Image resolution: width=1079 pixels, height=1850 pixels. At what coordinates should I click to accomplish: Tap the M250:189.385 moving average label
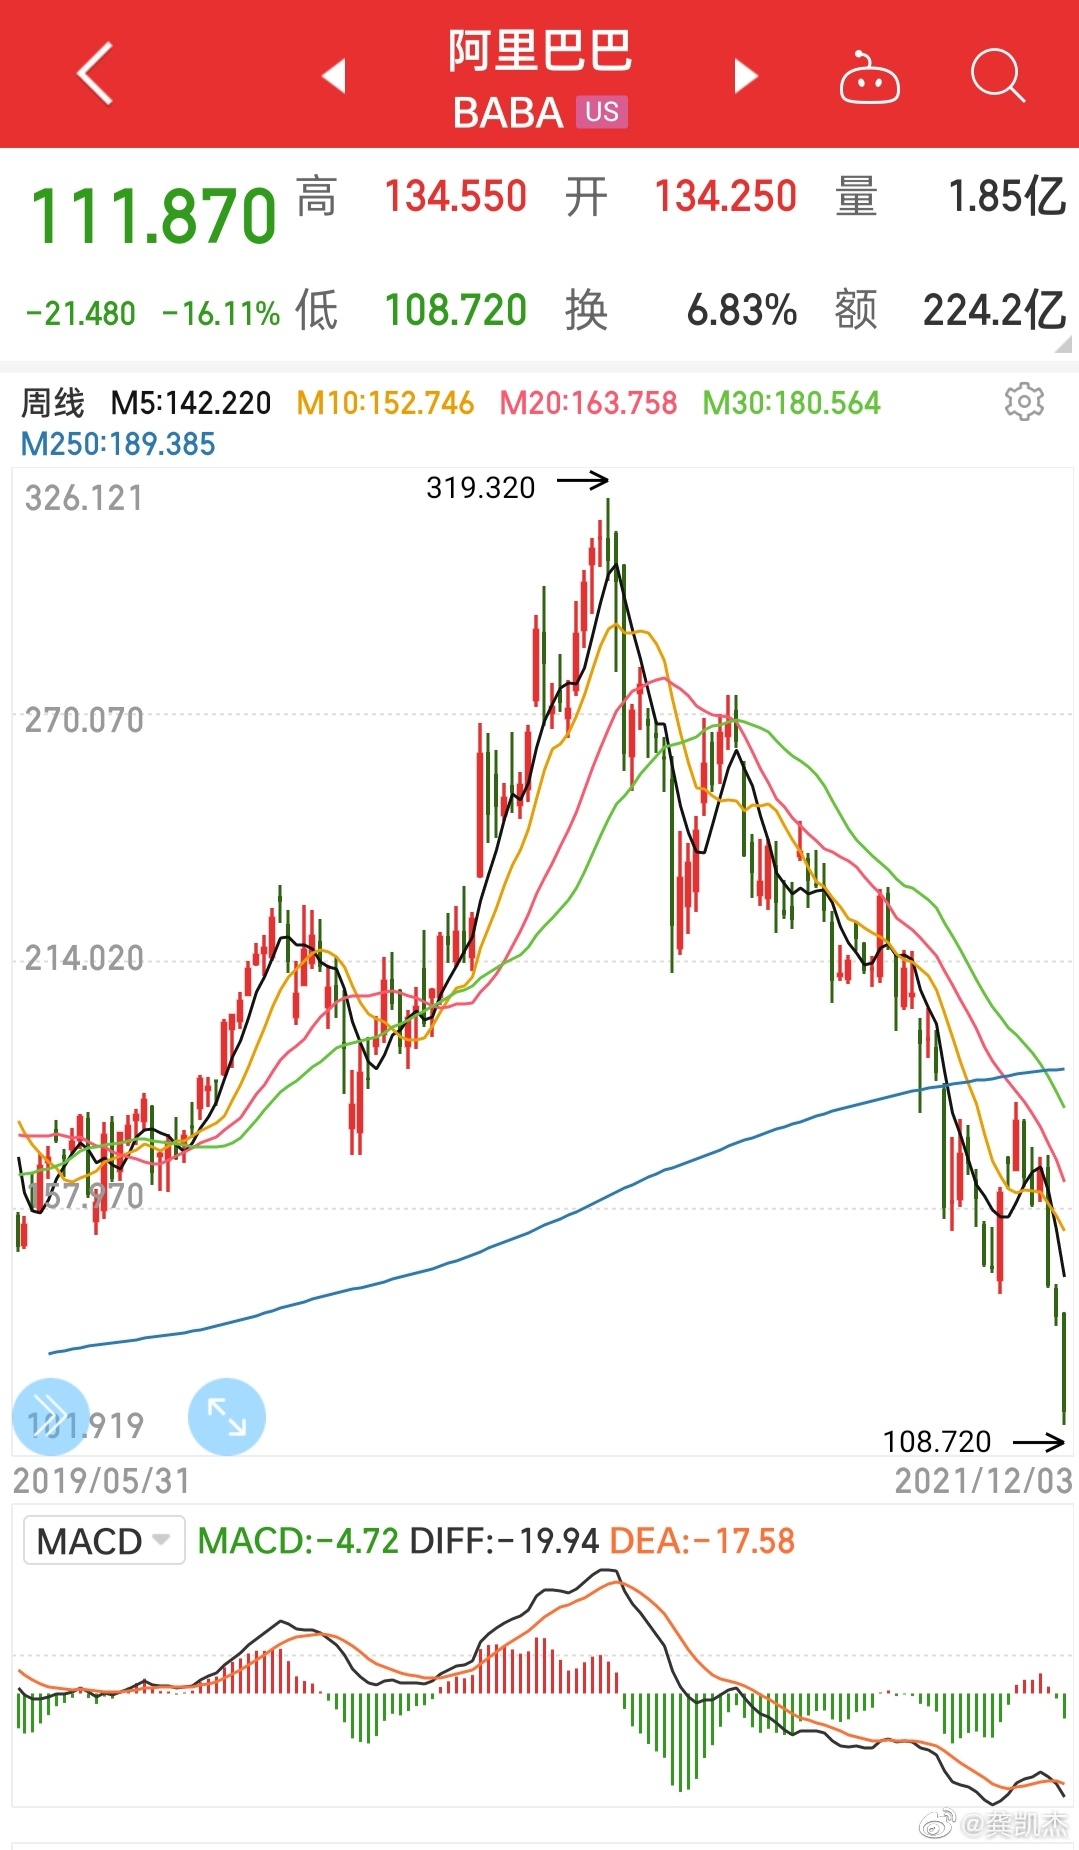118,444
